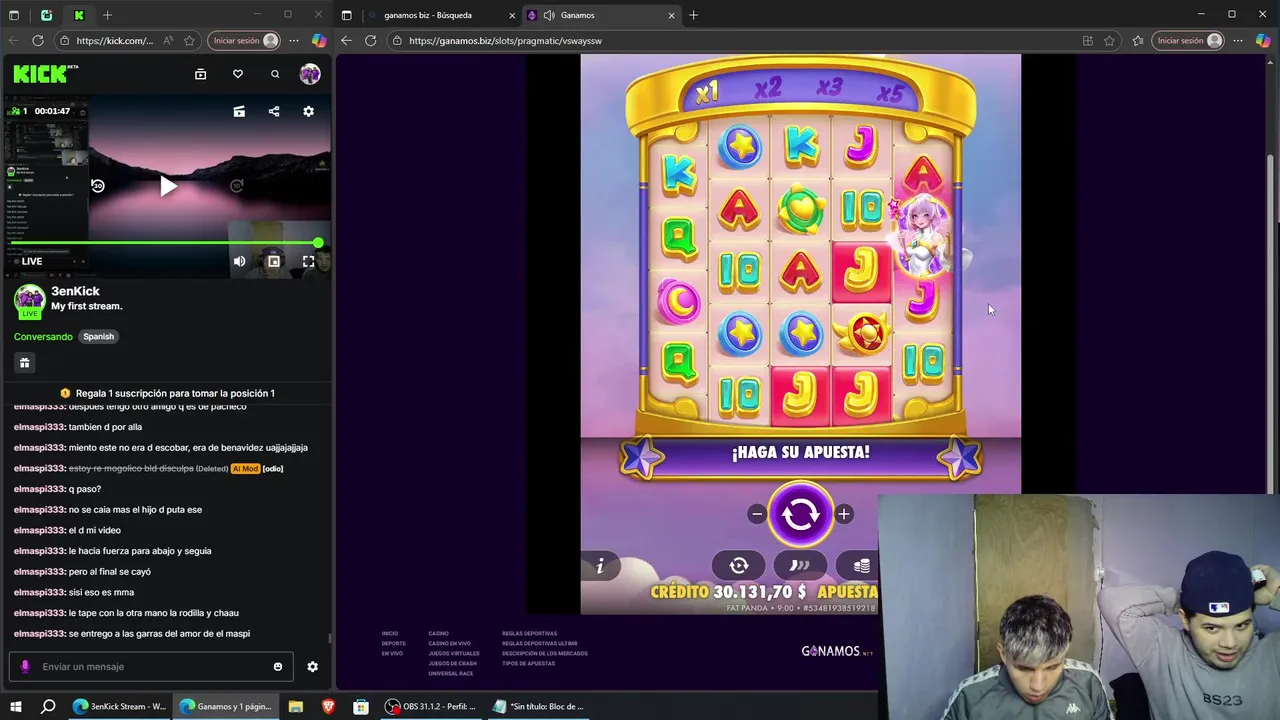This screenshot has width=1280, height=720.
Task: Open tab actions menu in Ganamos window
Action: click(347, 15)
